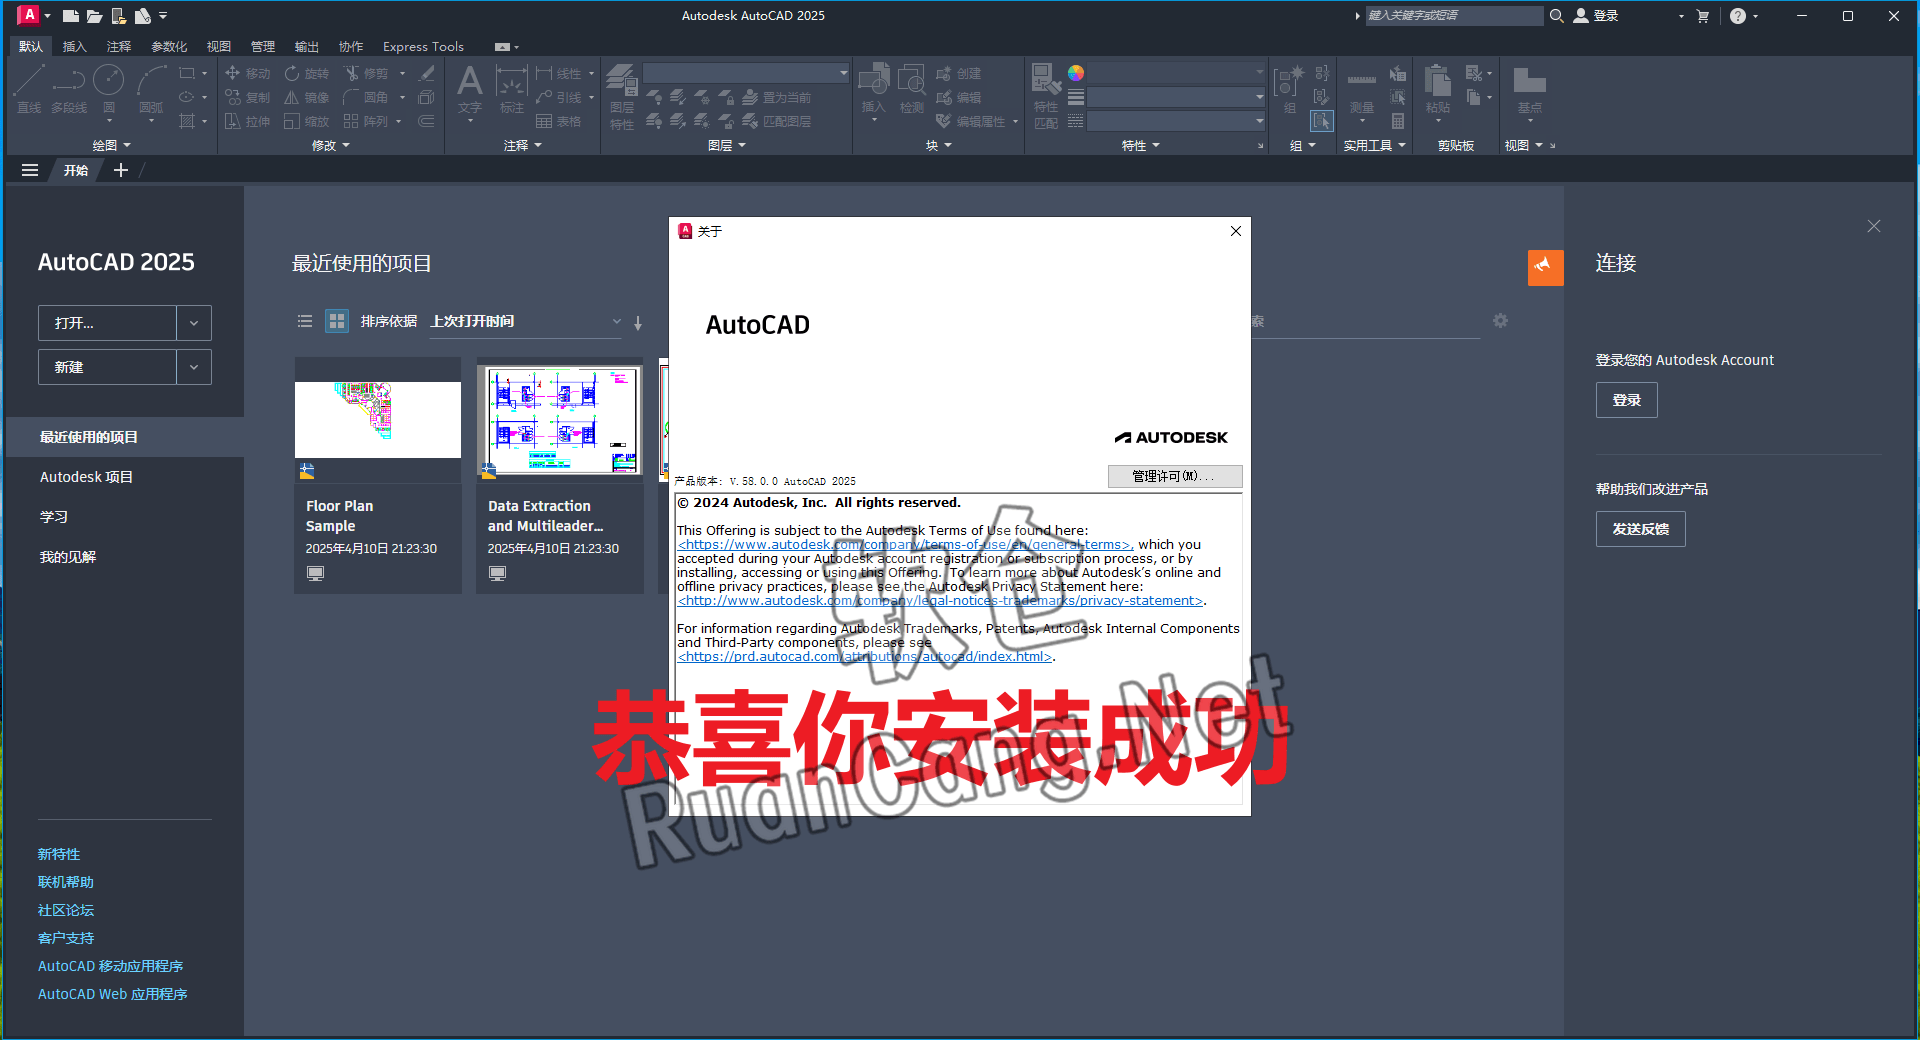Click the help question mark icon
Screen dimensions: 1920x1040
click(1738, 16)
